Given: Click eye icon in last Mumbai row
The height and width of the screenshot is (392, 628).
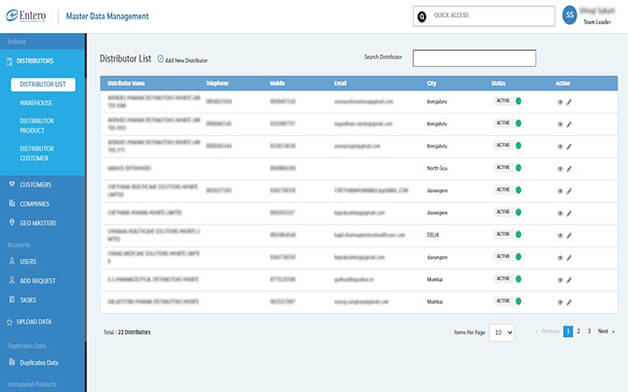Looking at the screenshot, I should [560, 302].
